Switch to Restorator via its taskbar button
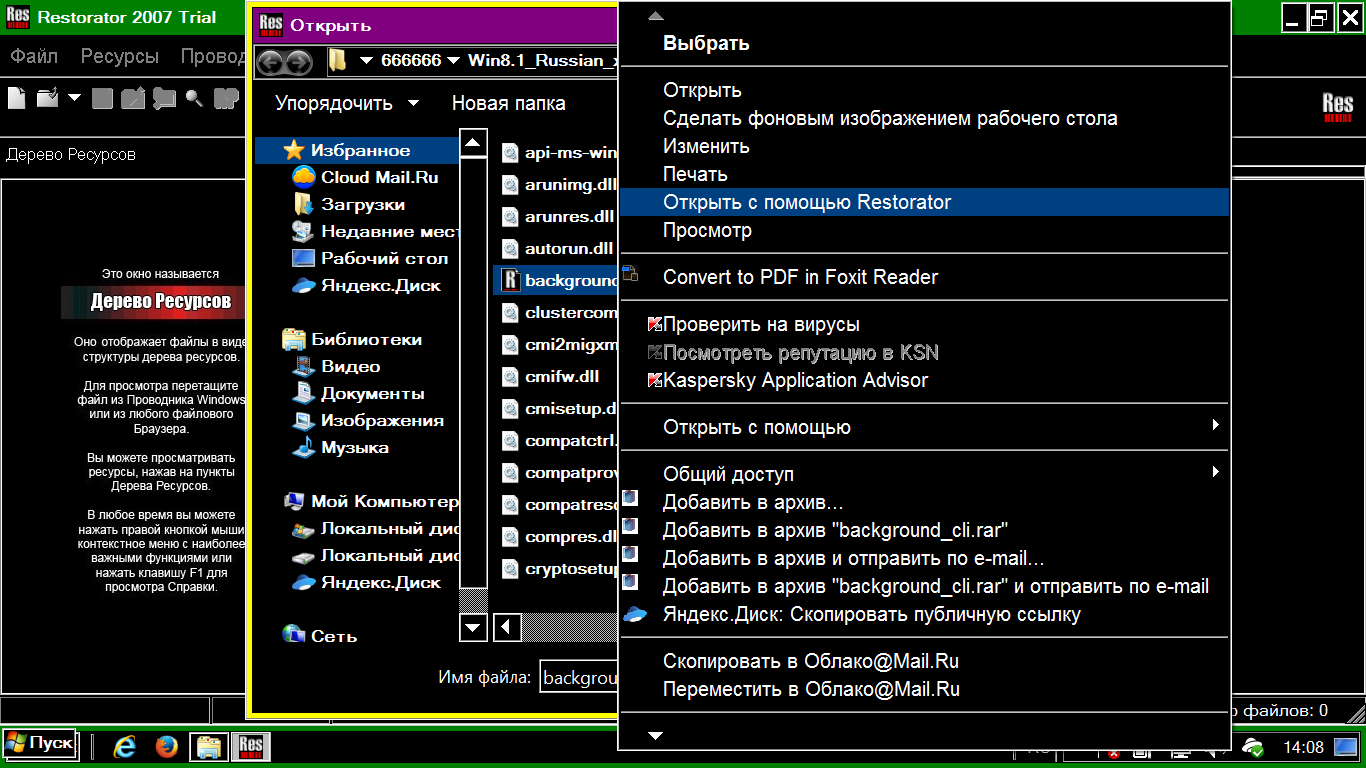1366x768 pixels. 251,746
